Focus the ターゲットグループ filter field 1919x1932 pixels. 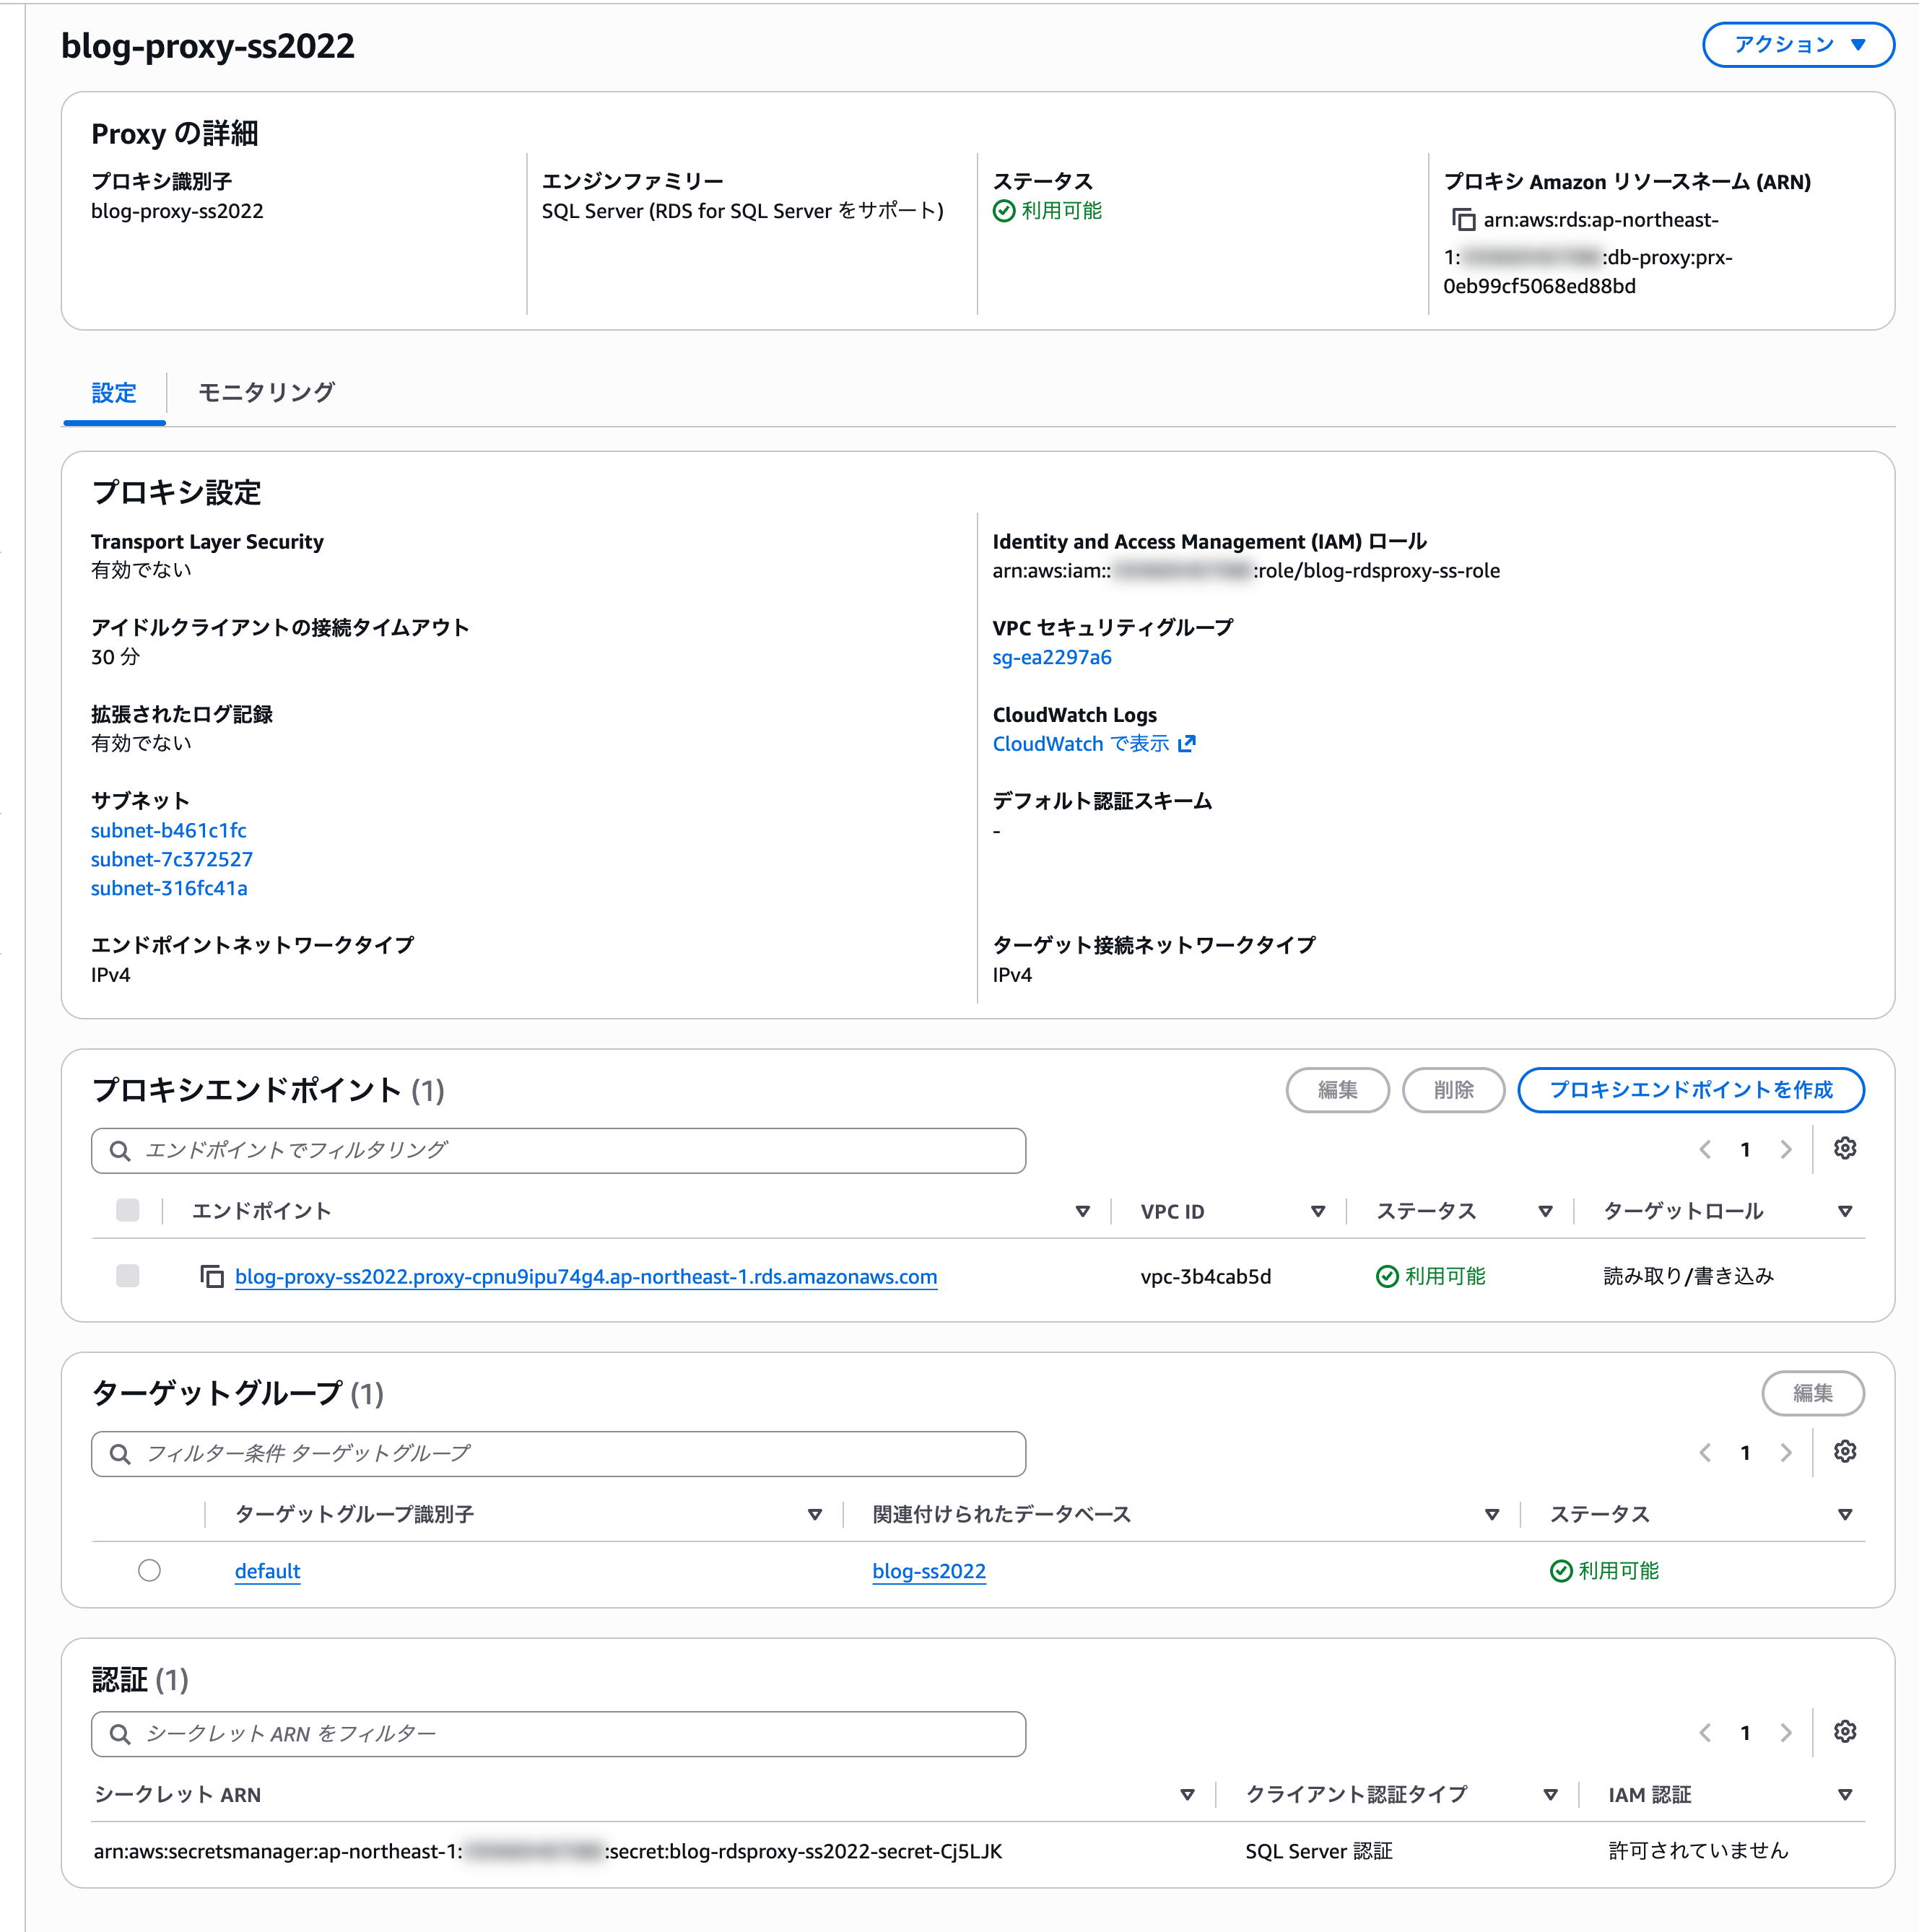tap(558, 1454)
